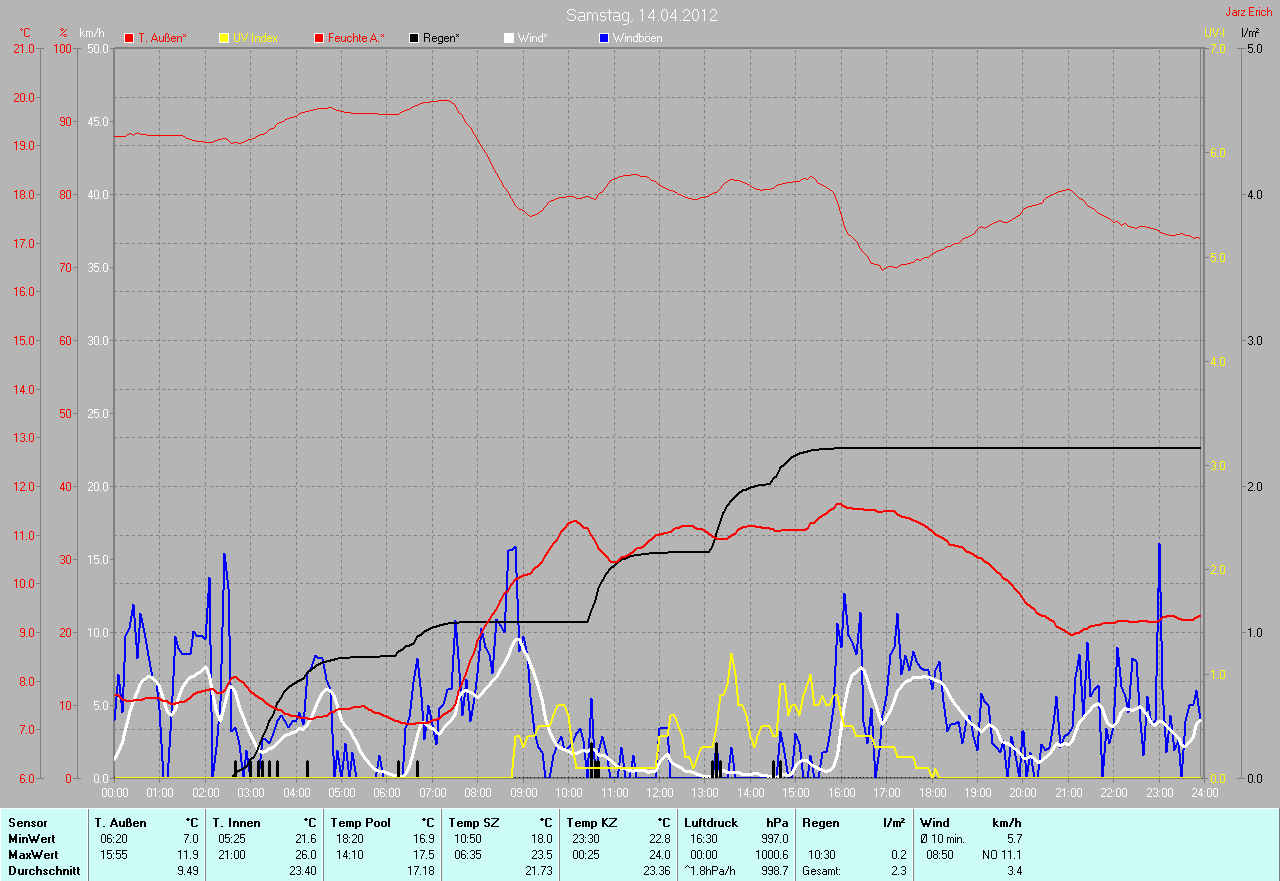Screen dimensions: 1280x881
Task: Click the Windböen legend text label
Action: pyautogui.click(x=637, y=38)
